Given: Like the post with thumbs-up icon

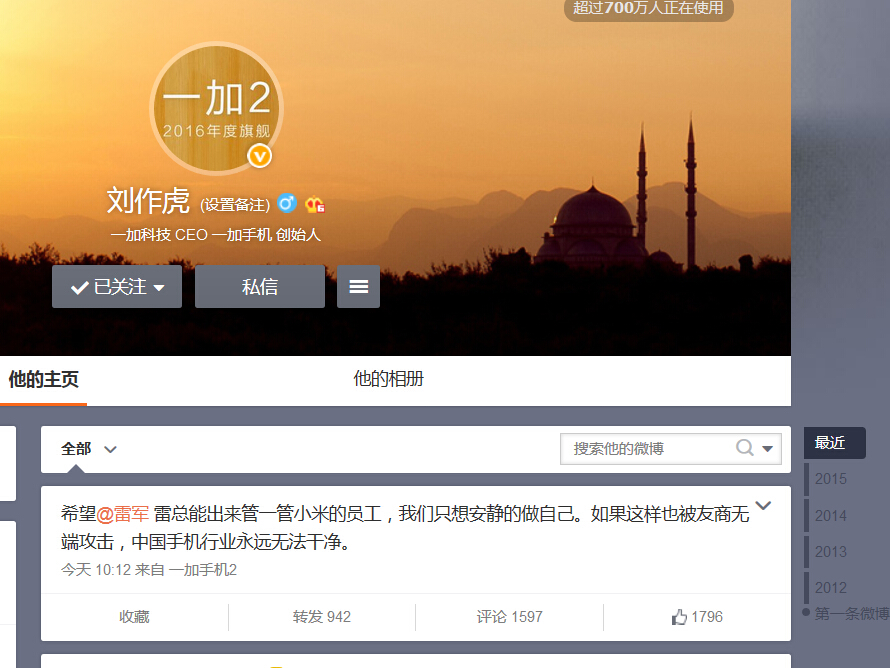Looking at the screenshot, I should point(697,617).
